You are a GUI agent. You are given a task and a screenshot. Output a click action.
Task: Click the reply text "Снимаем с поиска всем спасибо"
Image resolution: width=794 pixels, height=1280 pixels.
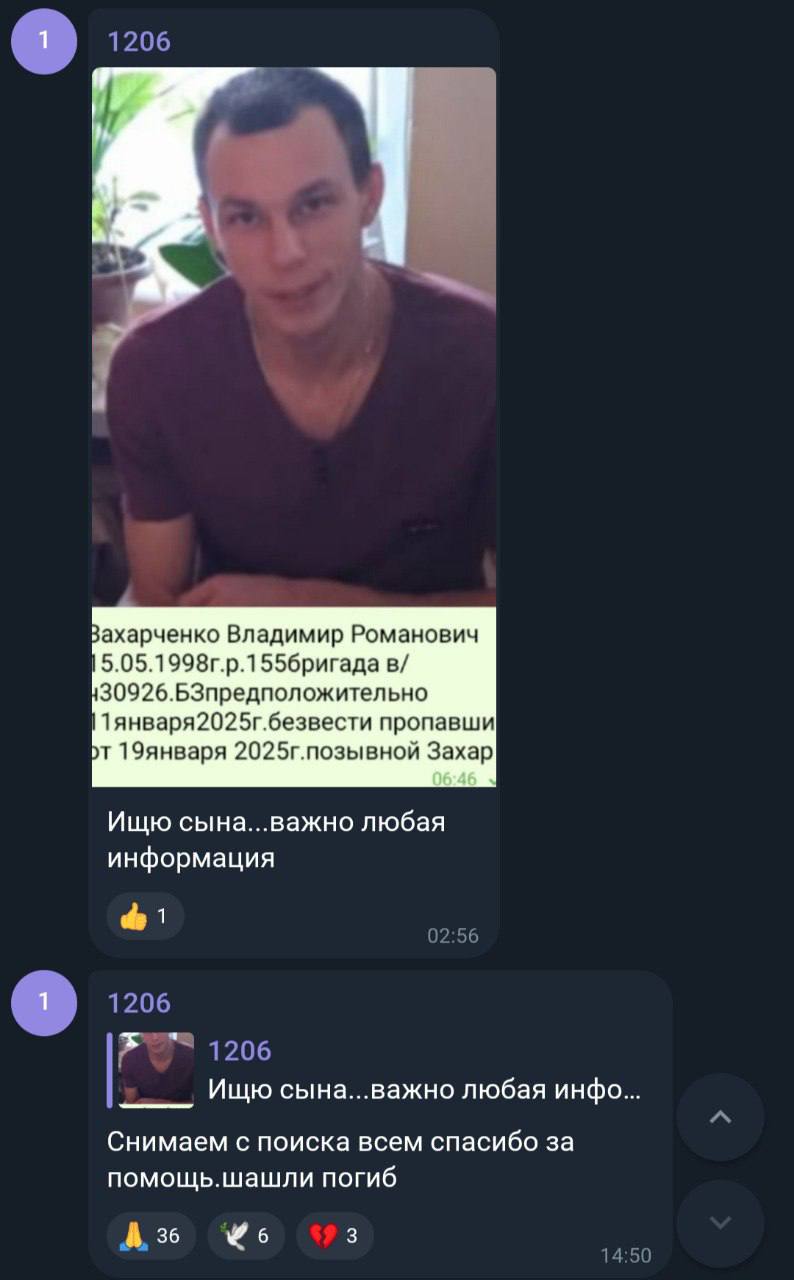(322, 1141)
